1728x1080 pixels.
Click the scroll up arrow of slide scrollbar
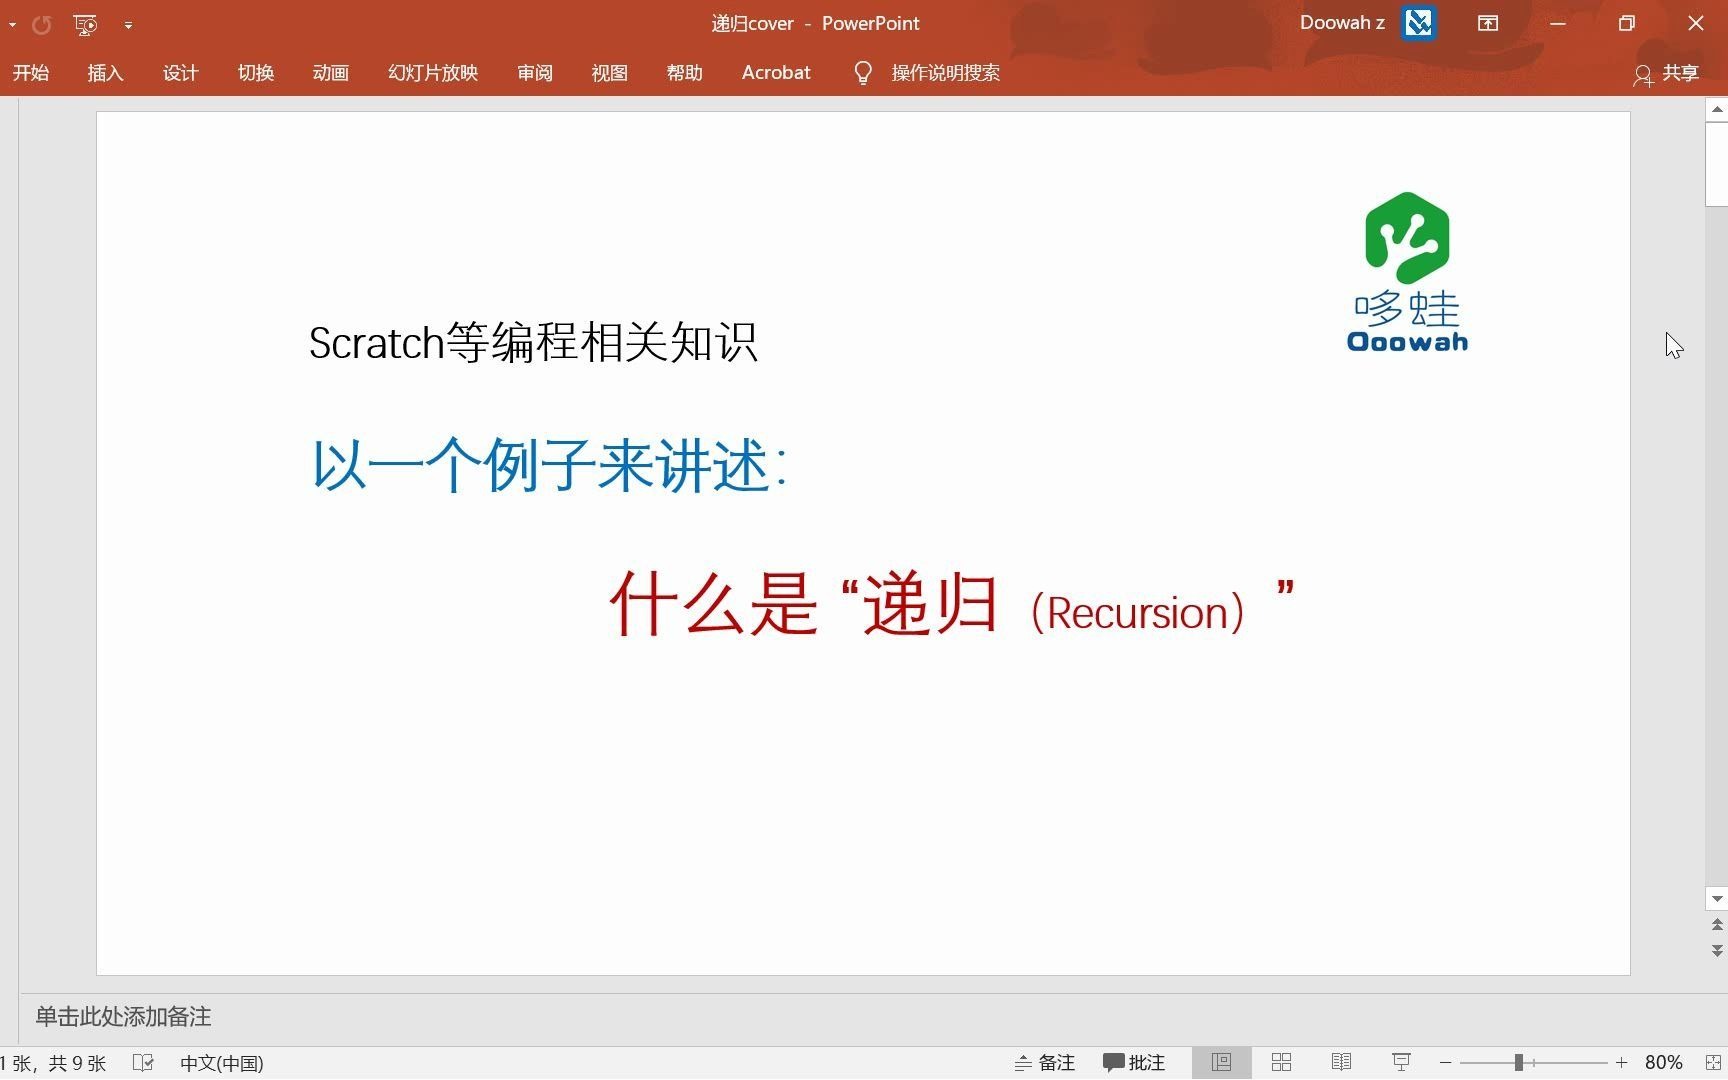[1717, 109]
